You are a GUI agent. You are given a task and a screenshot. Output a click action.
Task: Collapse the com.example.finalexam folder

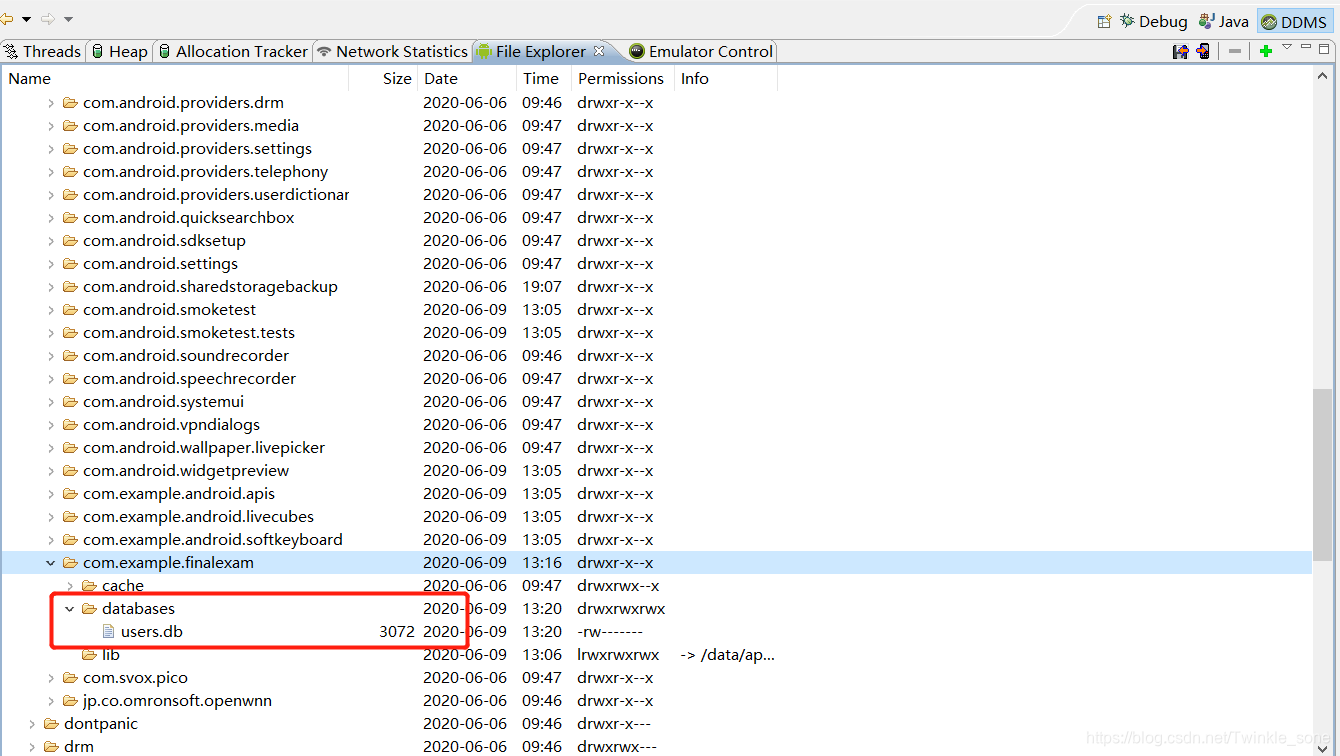click(51, 563)
